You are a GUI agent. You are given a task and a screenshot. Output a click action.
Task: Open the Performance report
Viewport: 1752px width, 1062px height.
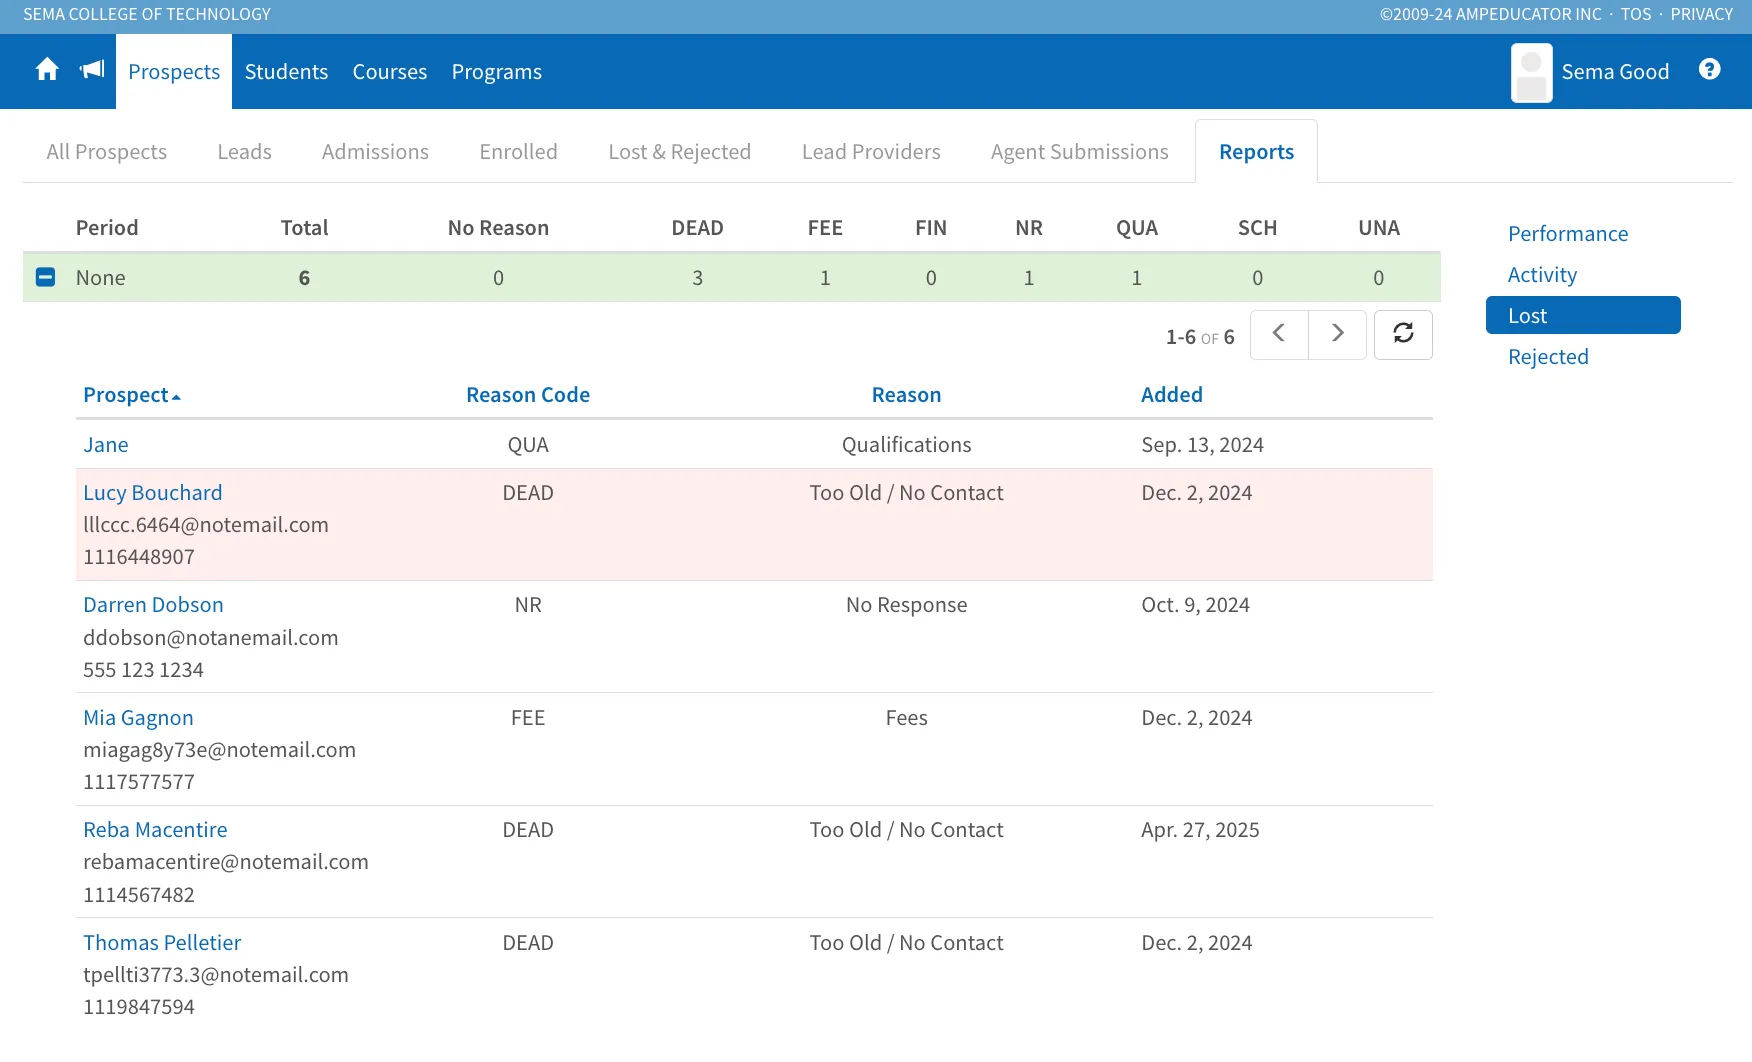1568,234
